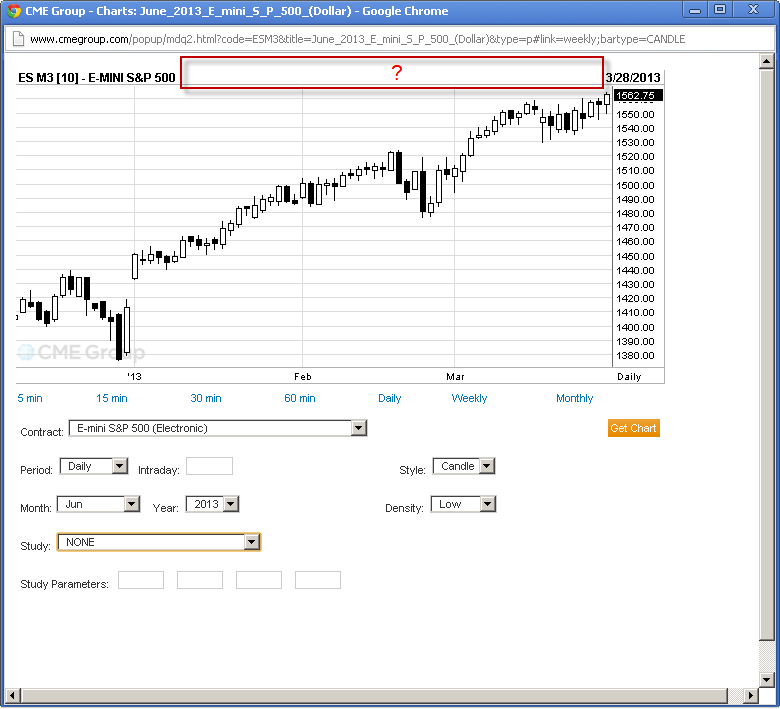780x709 pixels.
Task: Click the vertical scrollbar thumb
Action: pyautogui.click(x=766, y=355)
